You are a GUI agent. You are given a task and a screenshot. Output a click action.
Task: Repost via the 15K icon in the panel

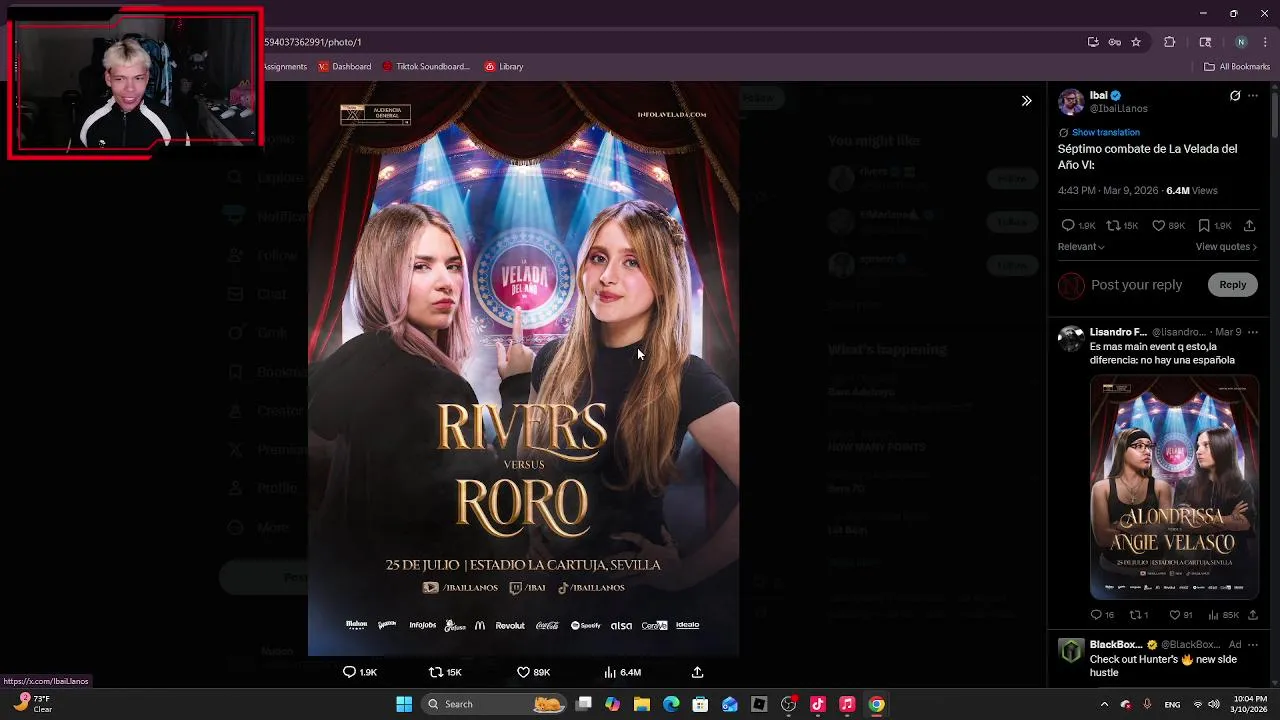click(x=1112, y=226)
